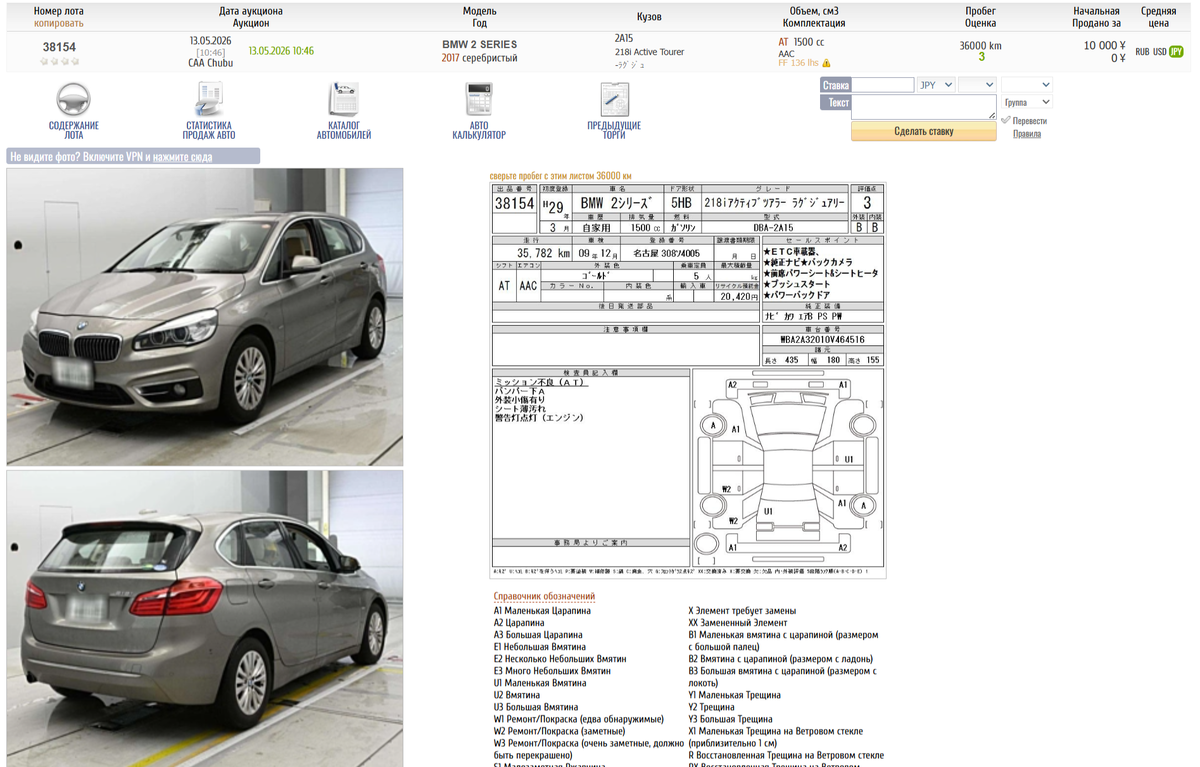Click lot number 38154
The height and width of the screenshot is (767, 1200).
(59, 46)
